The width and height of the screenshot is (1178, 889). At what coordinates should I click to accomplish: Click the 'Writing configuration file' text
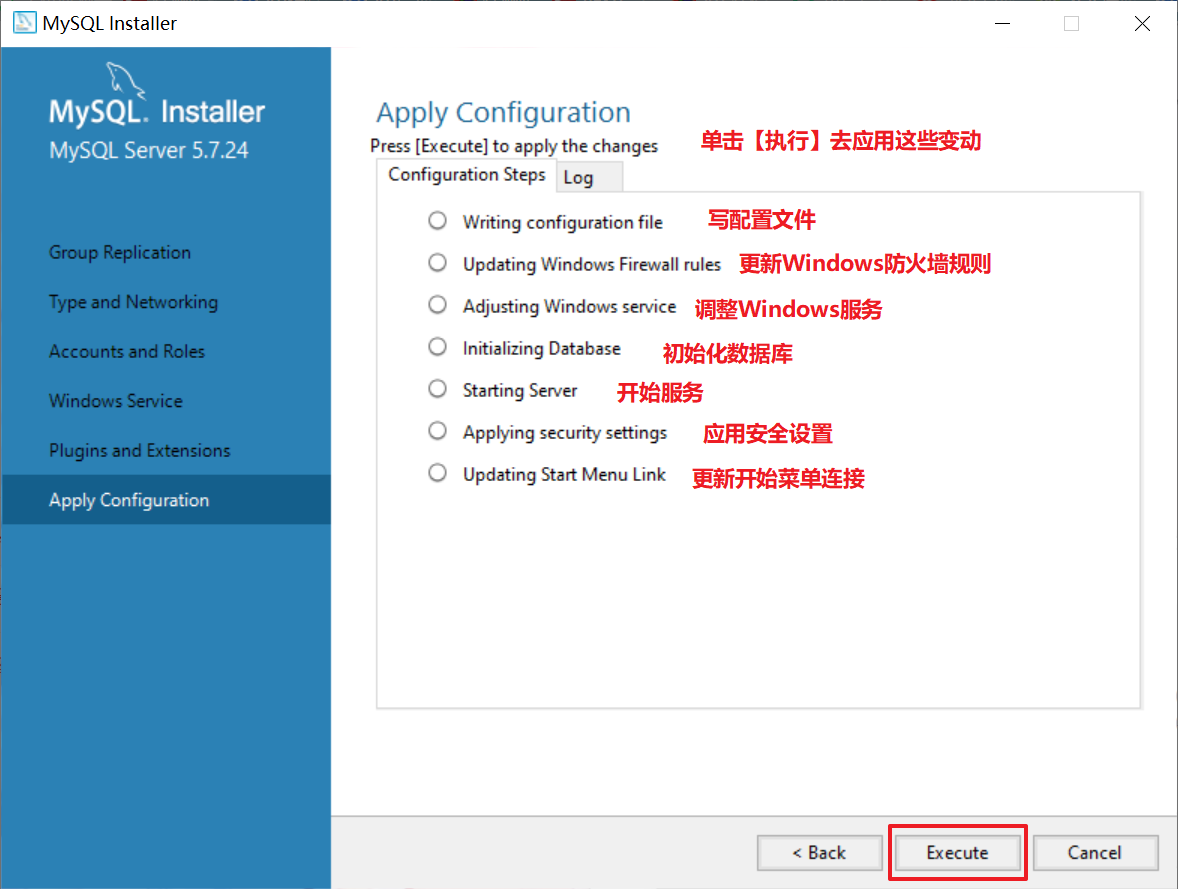[x=563, y=222]
